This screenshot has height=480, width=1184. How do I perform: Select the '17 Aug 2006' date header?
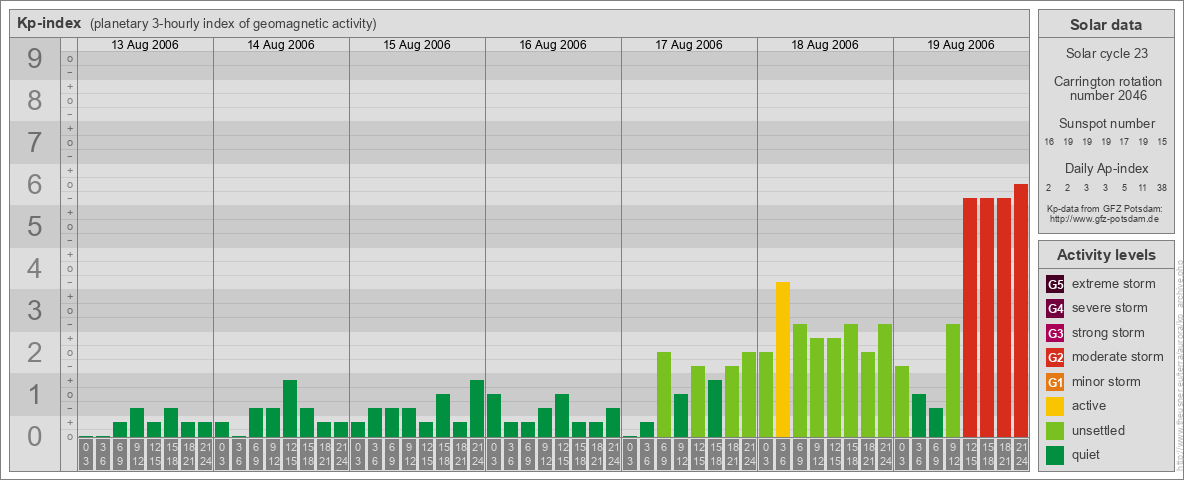click(x=689, y=45)
